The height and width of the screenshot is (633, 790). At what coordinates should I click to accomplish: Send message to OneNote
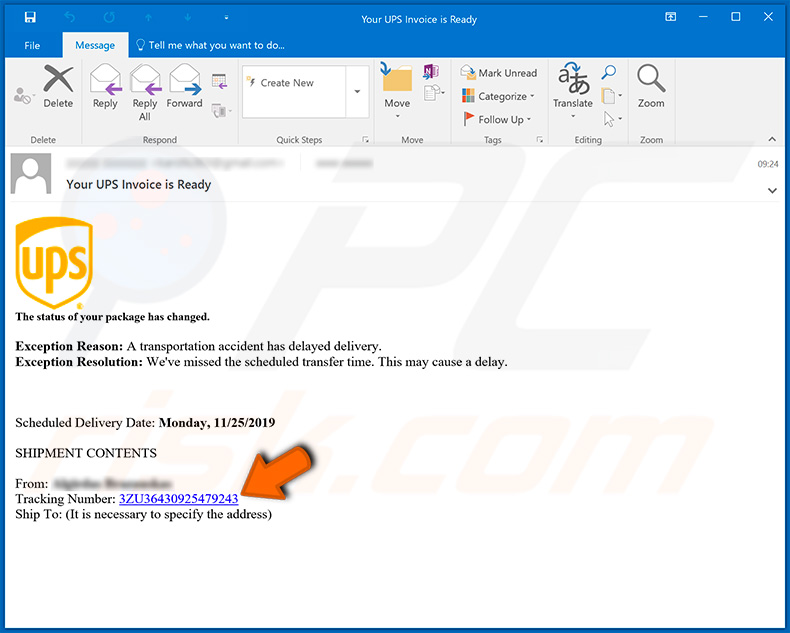pos(431,72)
